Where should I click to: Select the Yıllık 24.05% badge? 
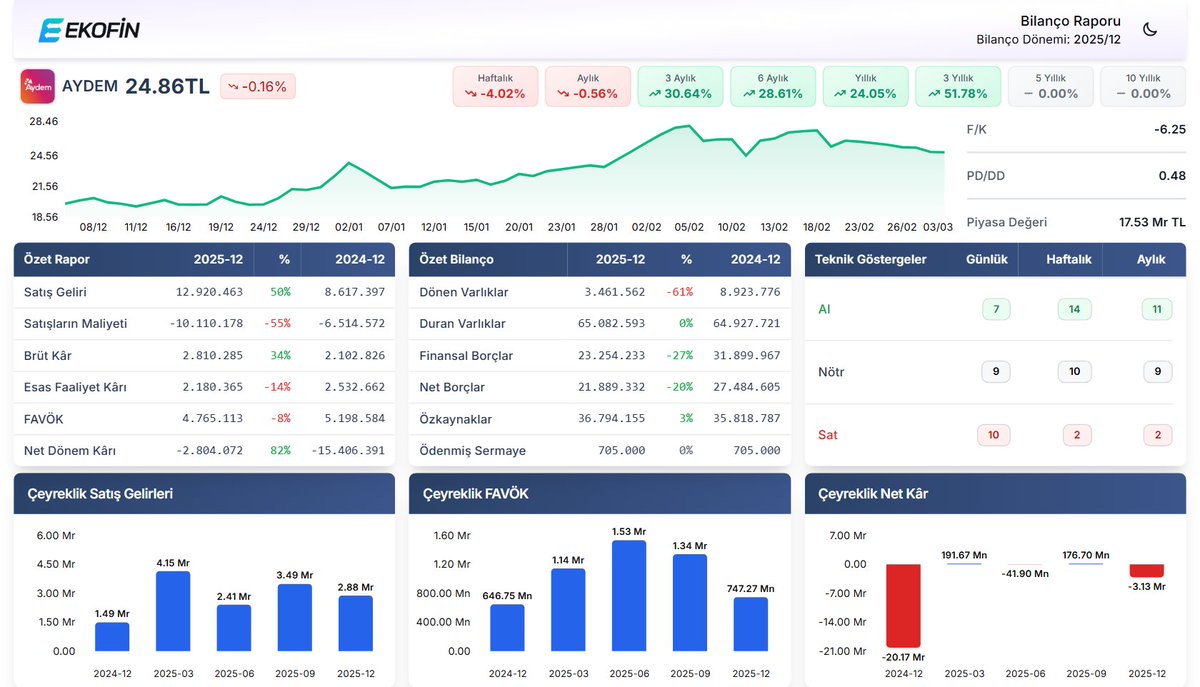865,86
